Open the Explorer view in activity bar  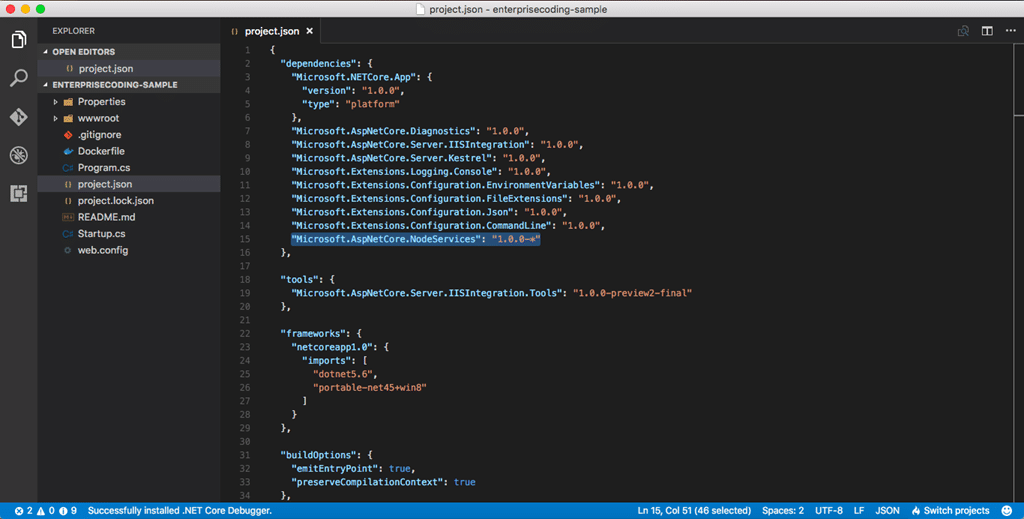[x=18, y=40]
